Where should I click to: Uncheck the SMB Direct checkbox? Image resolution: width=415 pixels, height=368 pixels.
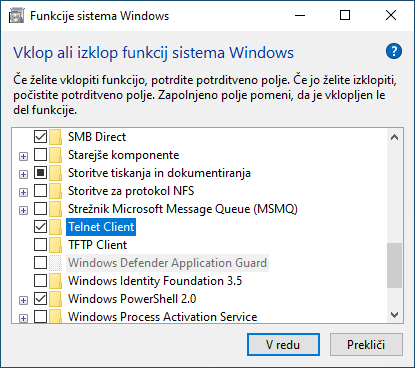[40, 137]
